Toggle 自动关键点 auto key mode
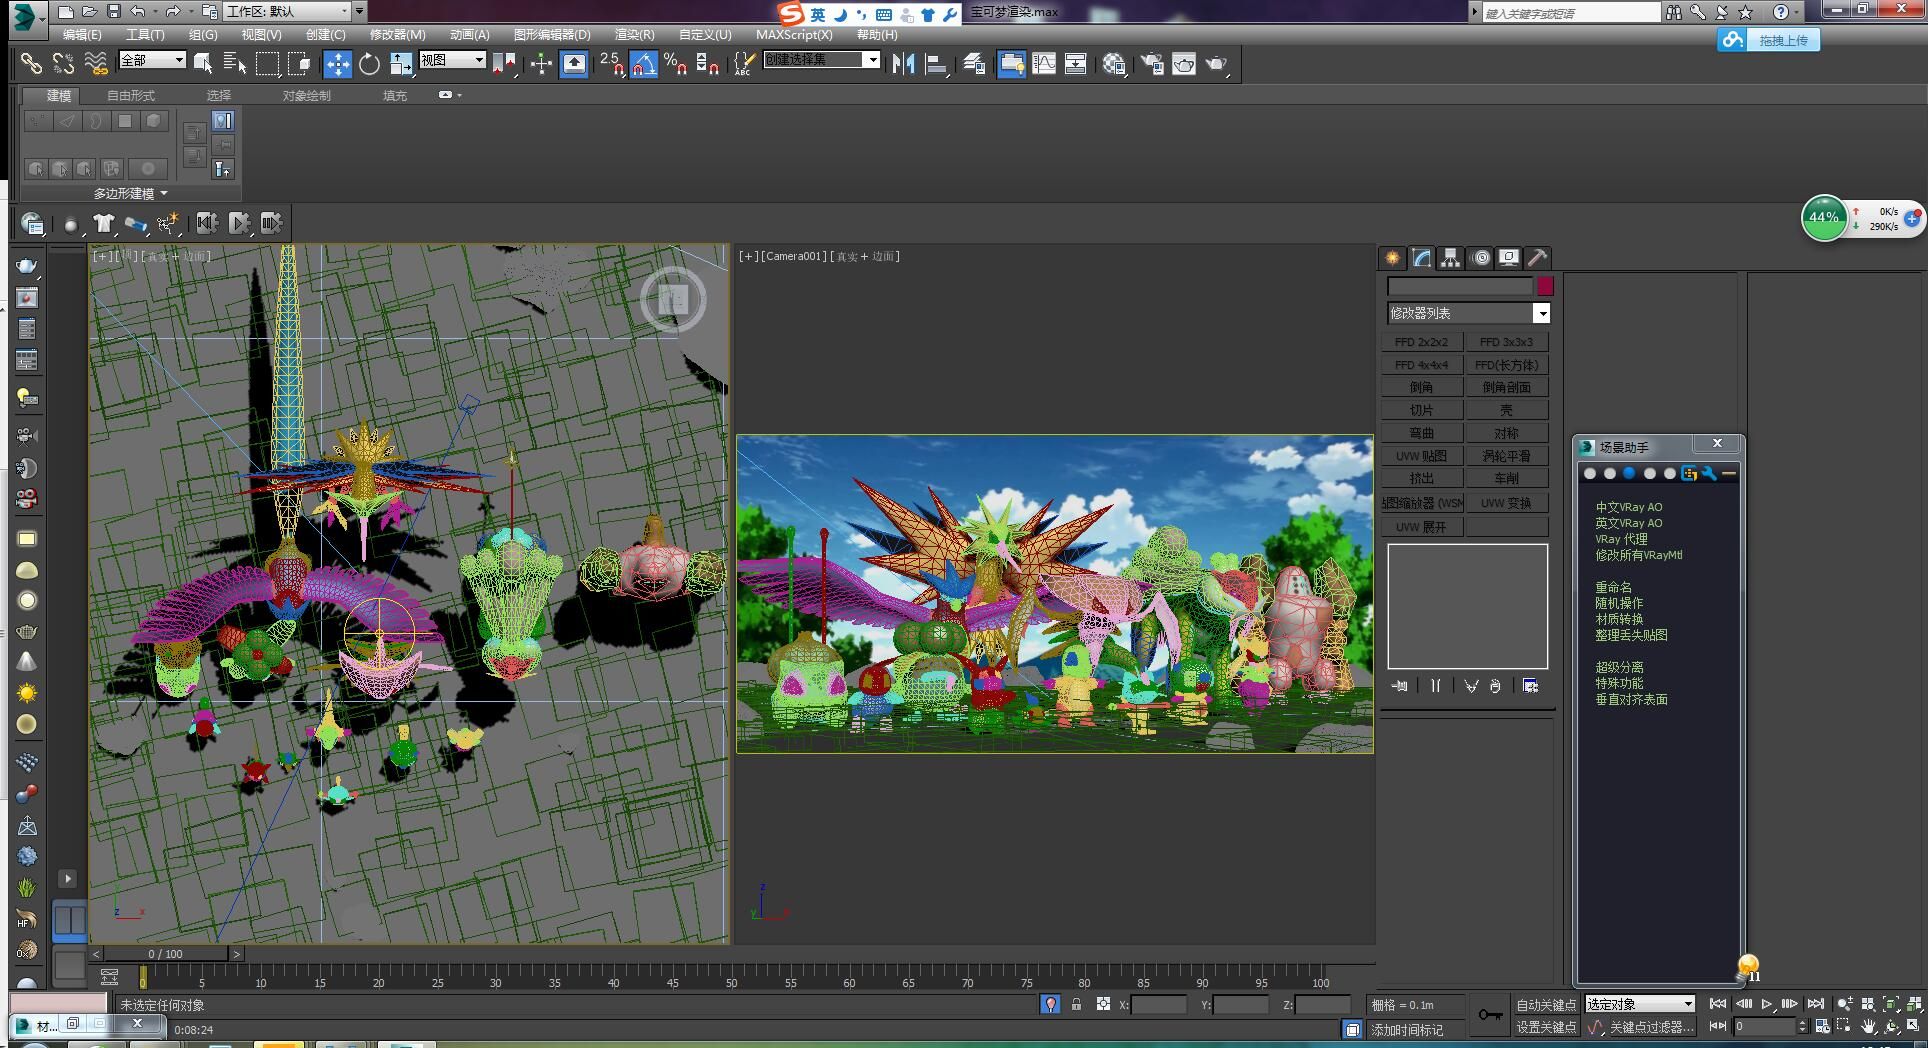 pyautogui.click(x=1545, y=1004)
